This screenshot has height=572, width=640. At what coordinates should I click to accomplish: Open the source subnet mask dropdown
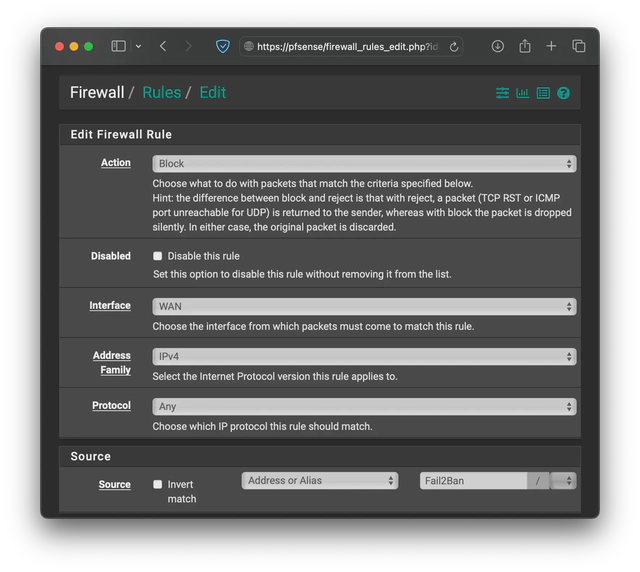pos(563,481)
